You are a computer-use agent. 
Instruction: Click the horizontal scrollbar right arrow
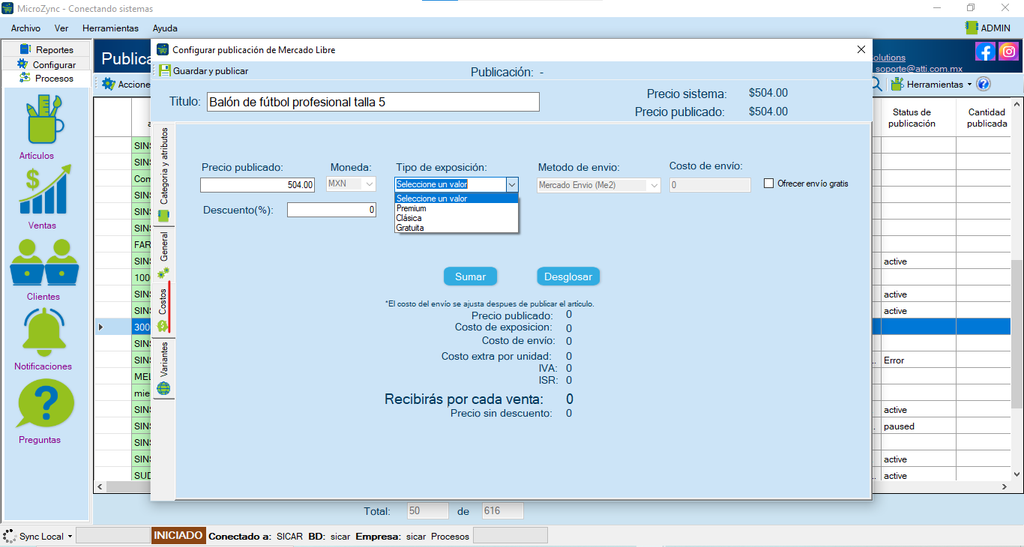[x=1004, y=486]
